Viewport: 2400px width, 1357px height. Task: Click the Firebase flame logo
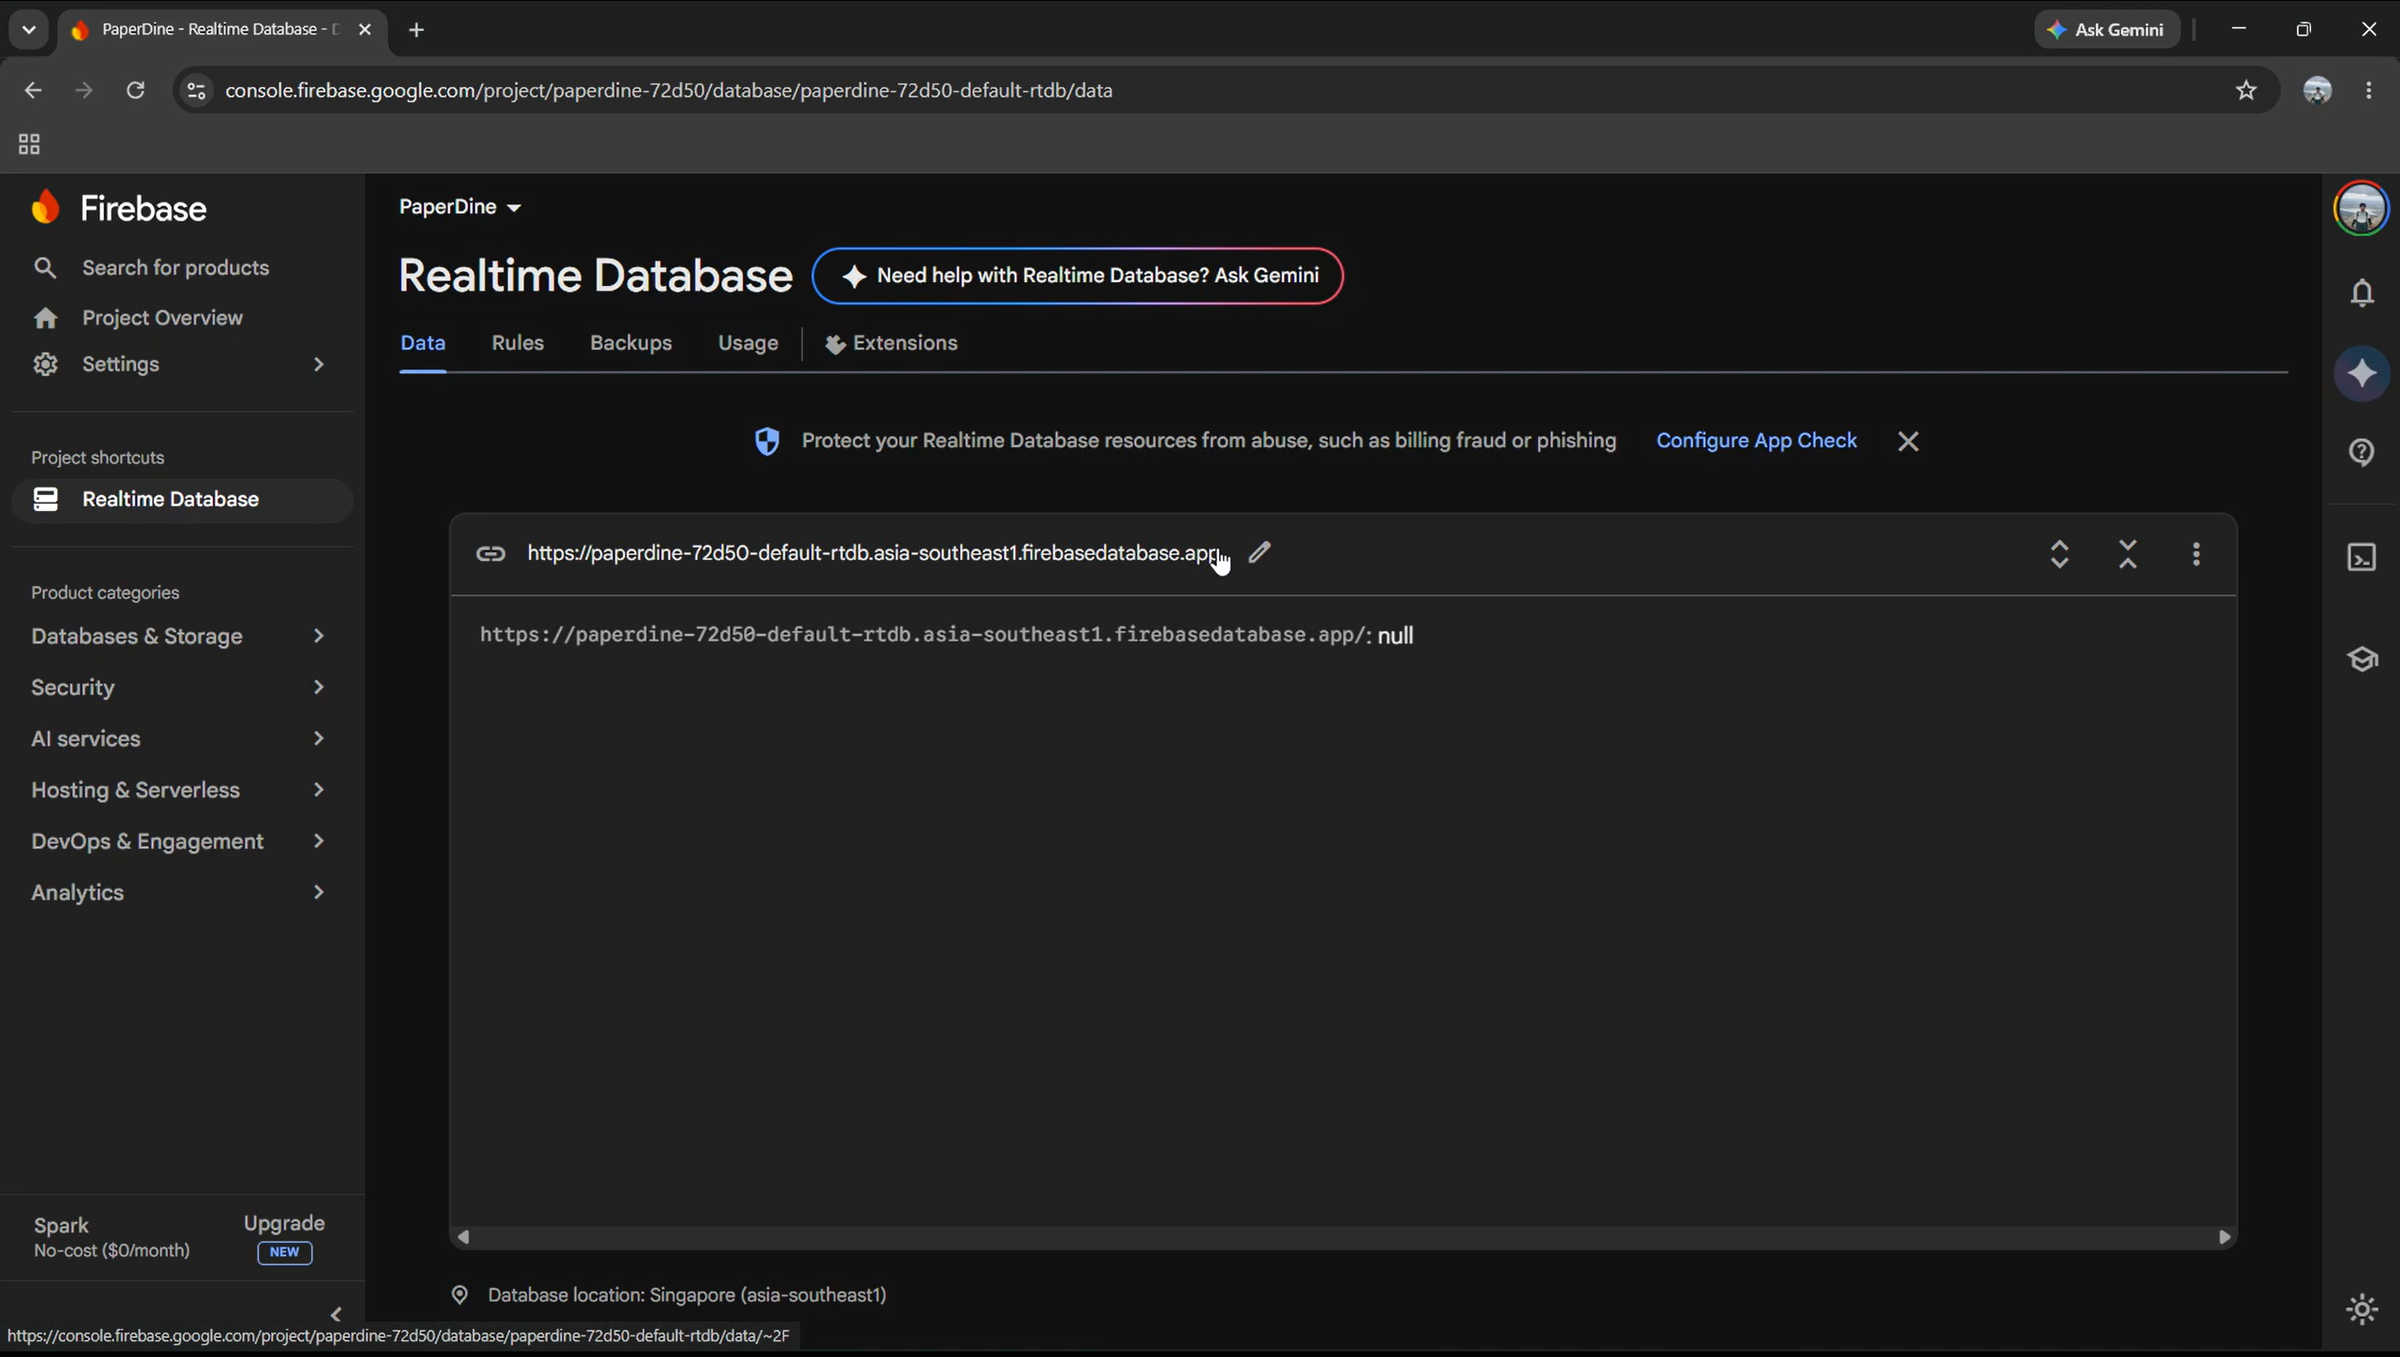tap(45, 207)
